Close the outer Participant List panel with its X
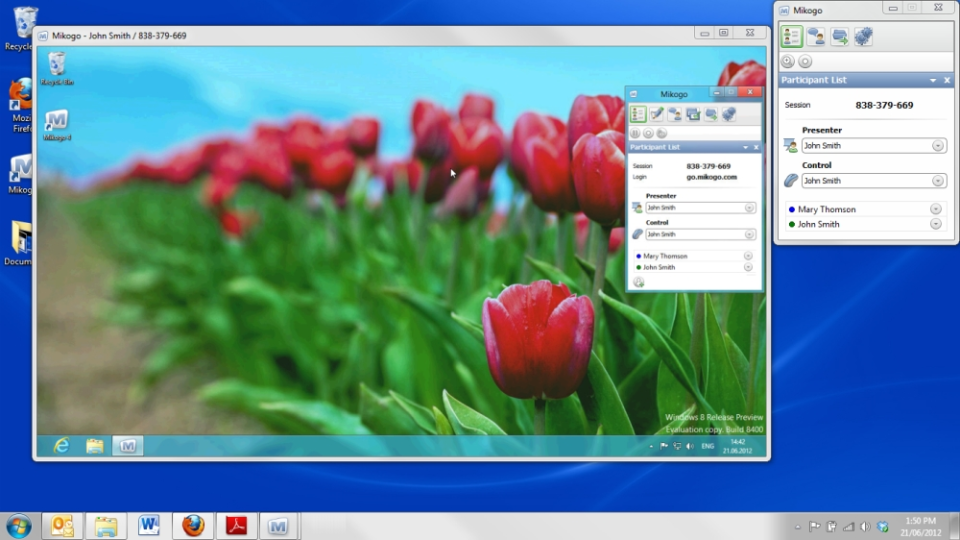The image size is (960, 540). [x=947, y=80]
